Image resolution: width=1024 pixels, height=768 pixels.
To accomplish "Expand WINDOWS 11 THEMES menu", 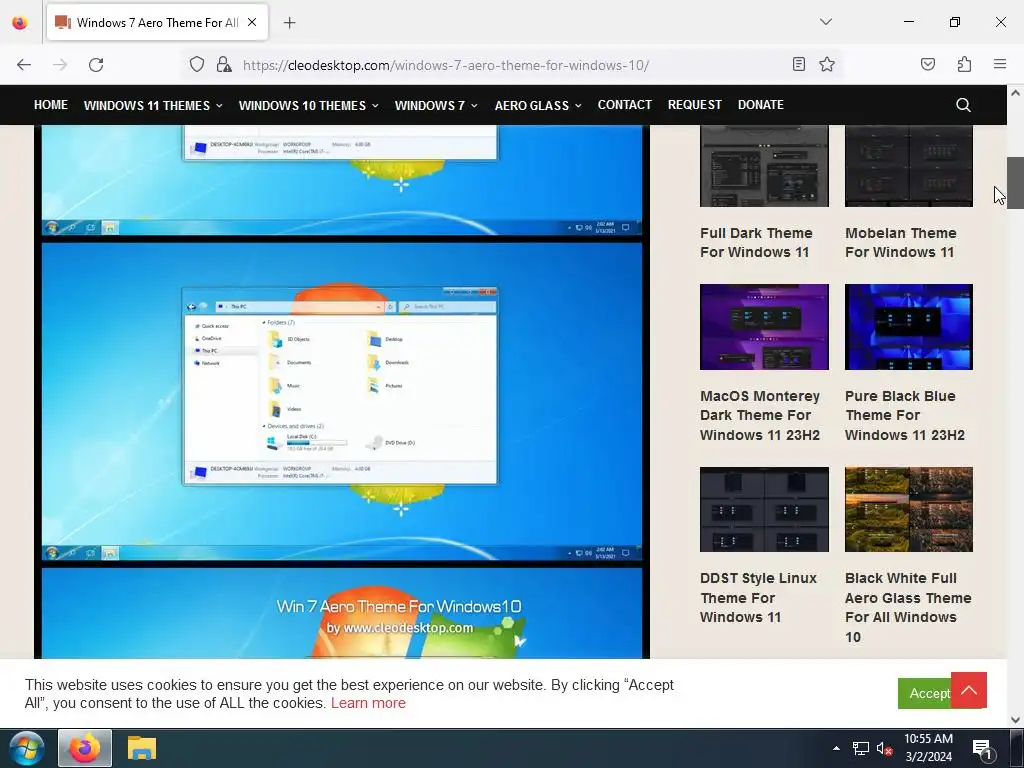I will click(153, 105).
